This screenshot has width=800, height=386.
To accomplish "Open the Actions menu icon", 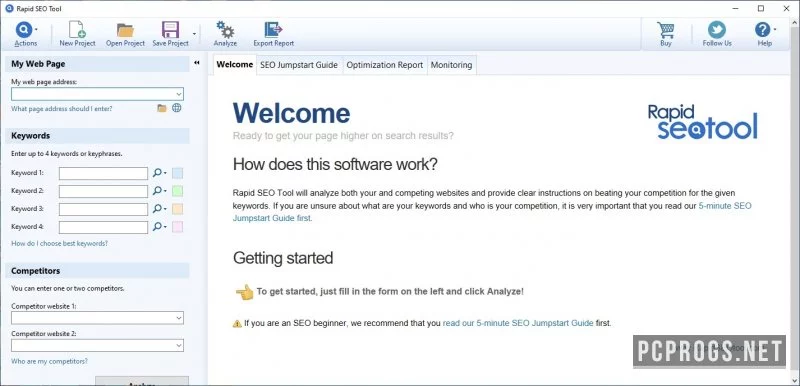I will coord(24,30).
